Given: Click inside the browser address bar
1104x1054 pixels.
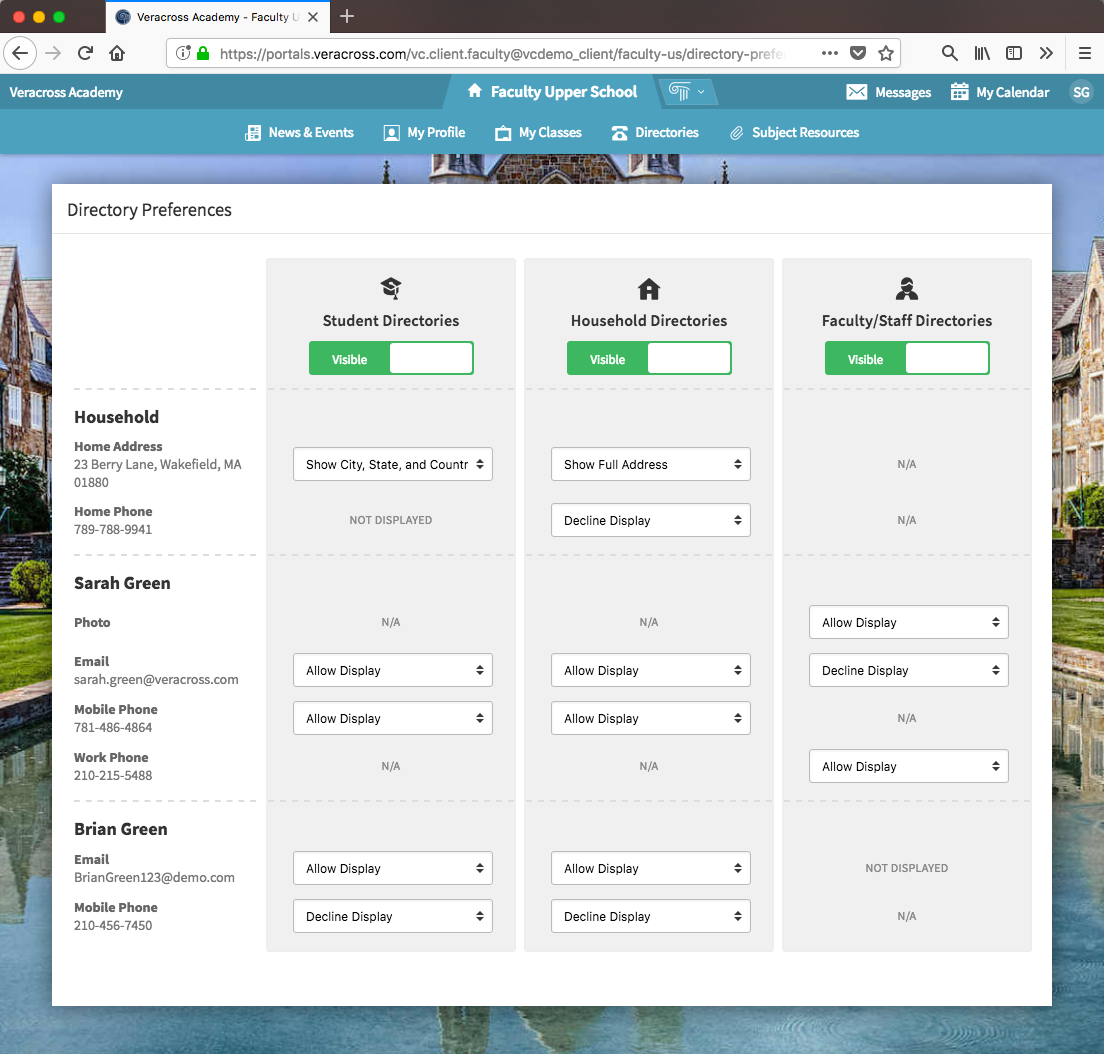Looking at the screenshot, I should click(500, 52).
